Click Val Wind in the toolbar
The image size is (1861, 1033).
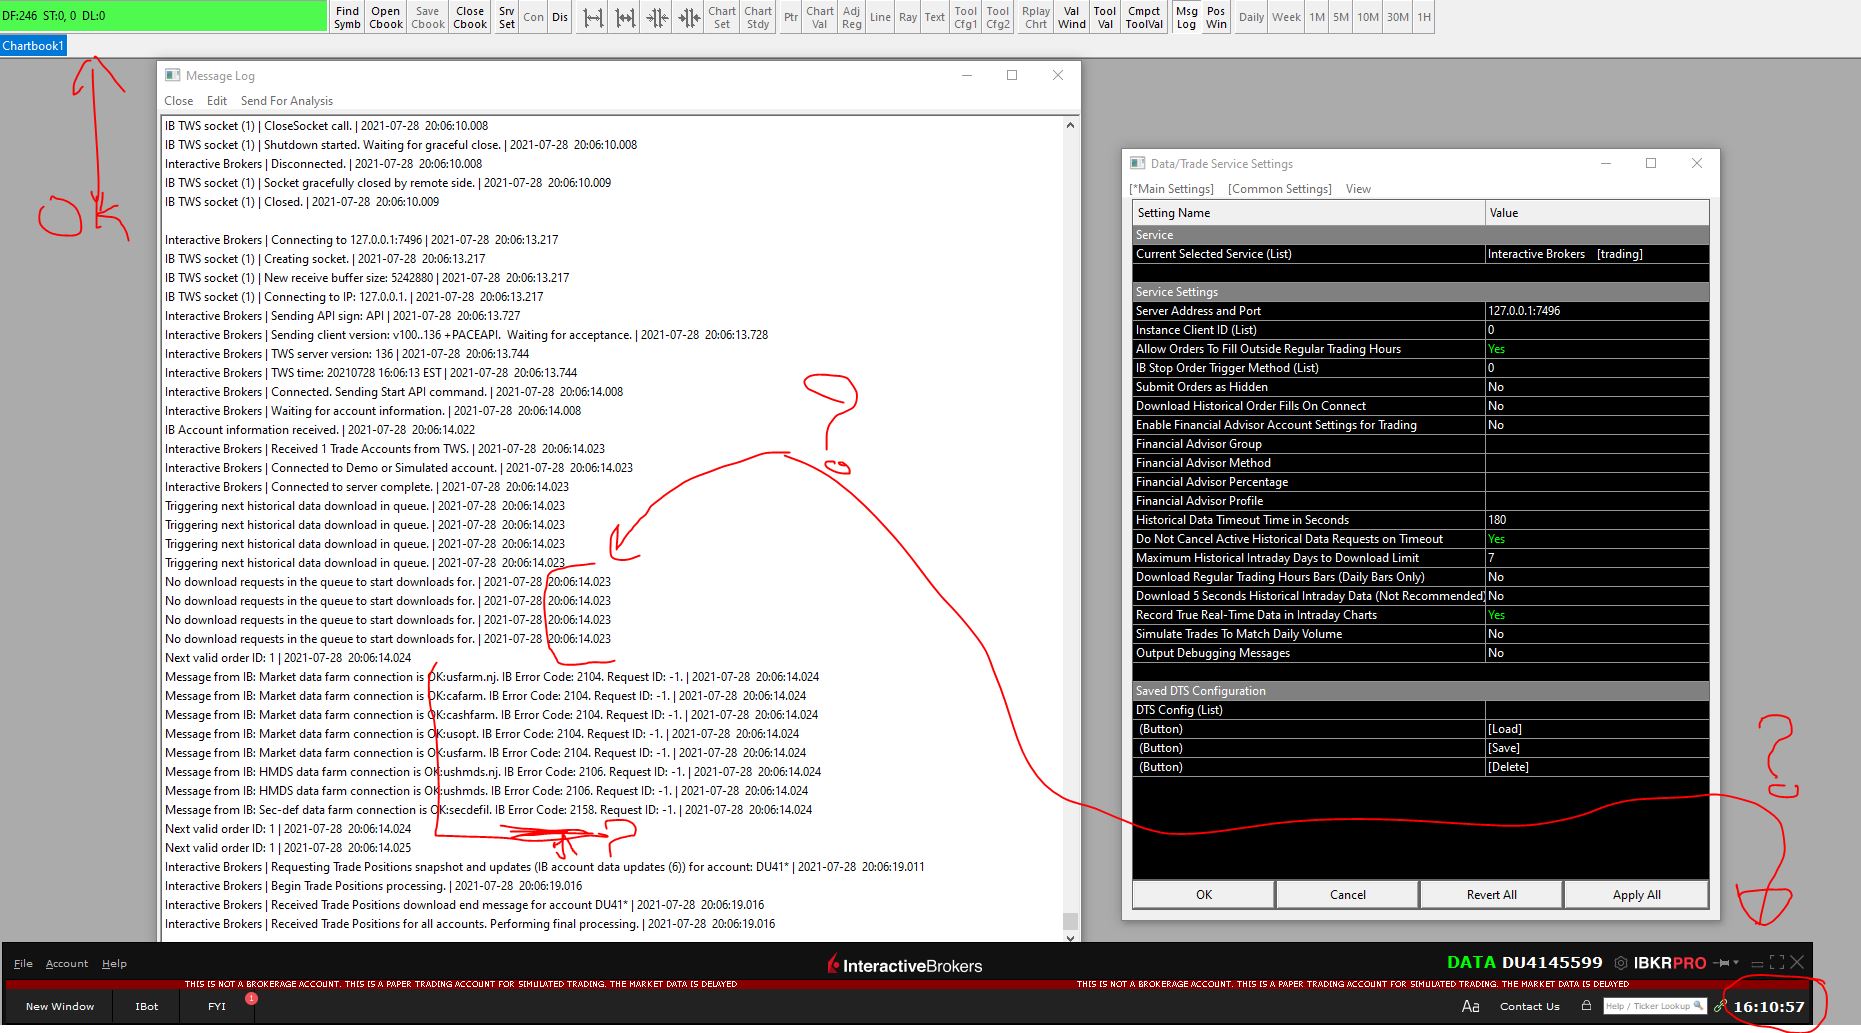[x=1072, y=17]
